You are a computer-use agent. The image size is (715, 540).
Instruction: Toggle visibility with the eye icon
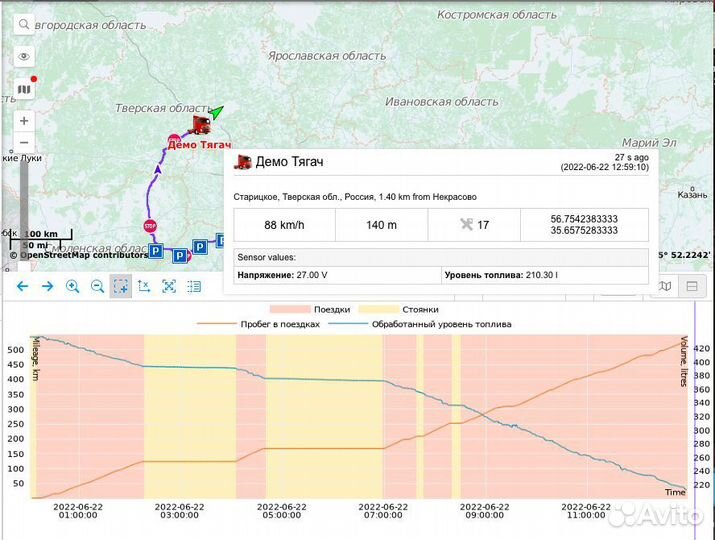[24, 57]
